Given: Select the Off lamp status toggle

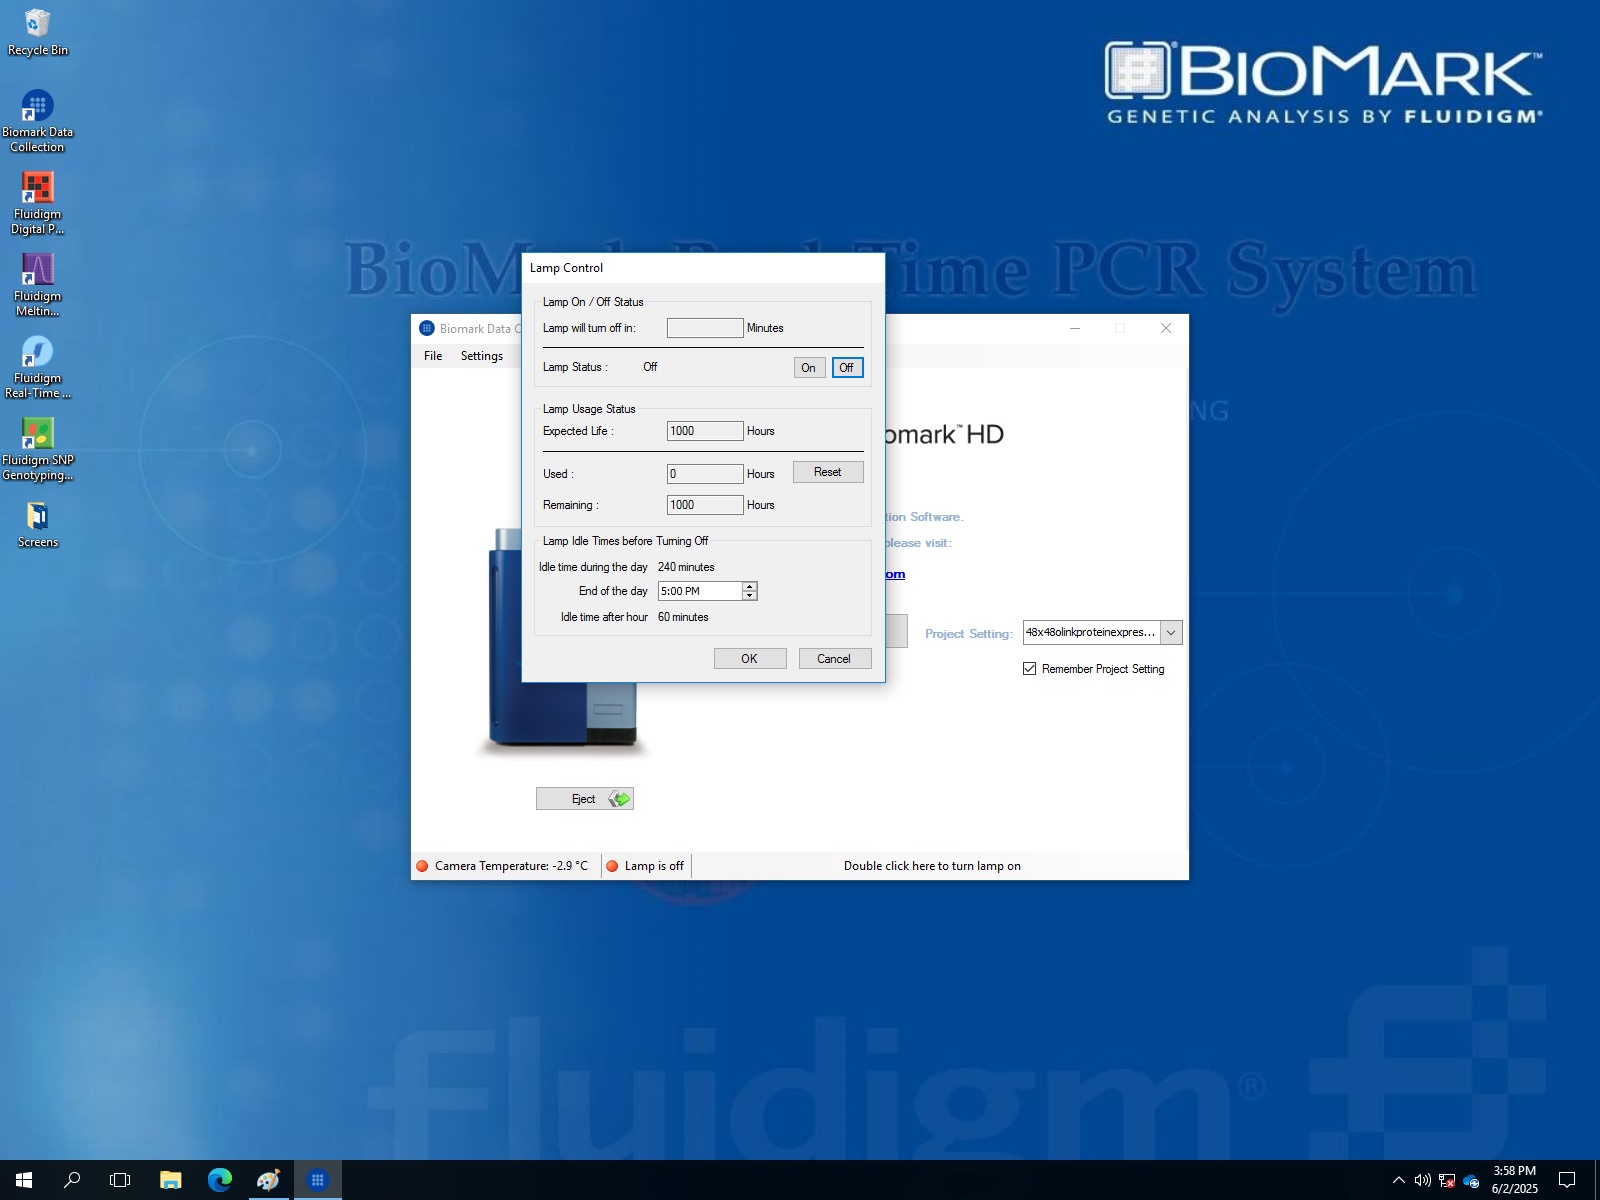Looking at the screenshot, I should click(847, 367).
